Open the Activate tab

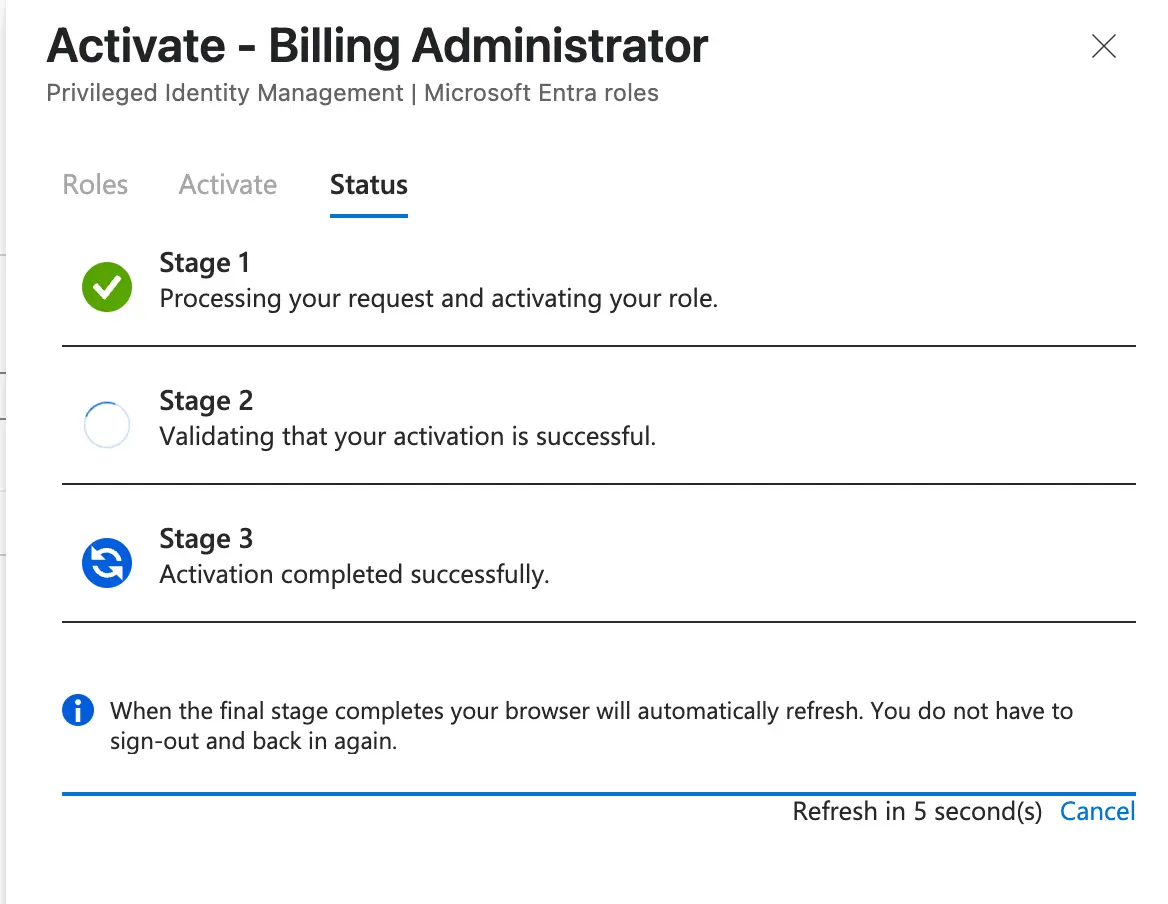(x=228, y=185)
